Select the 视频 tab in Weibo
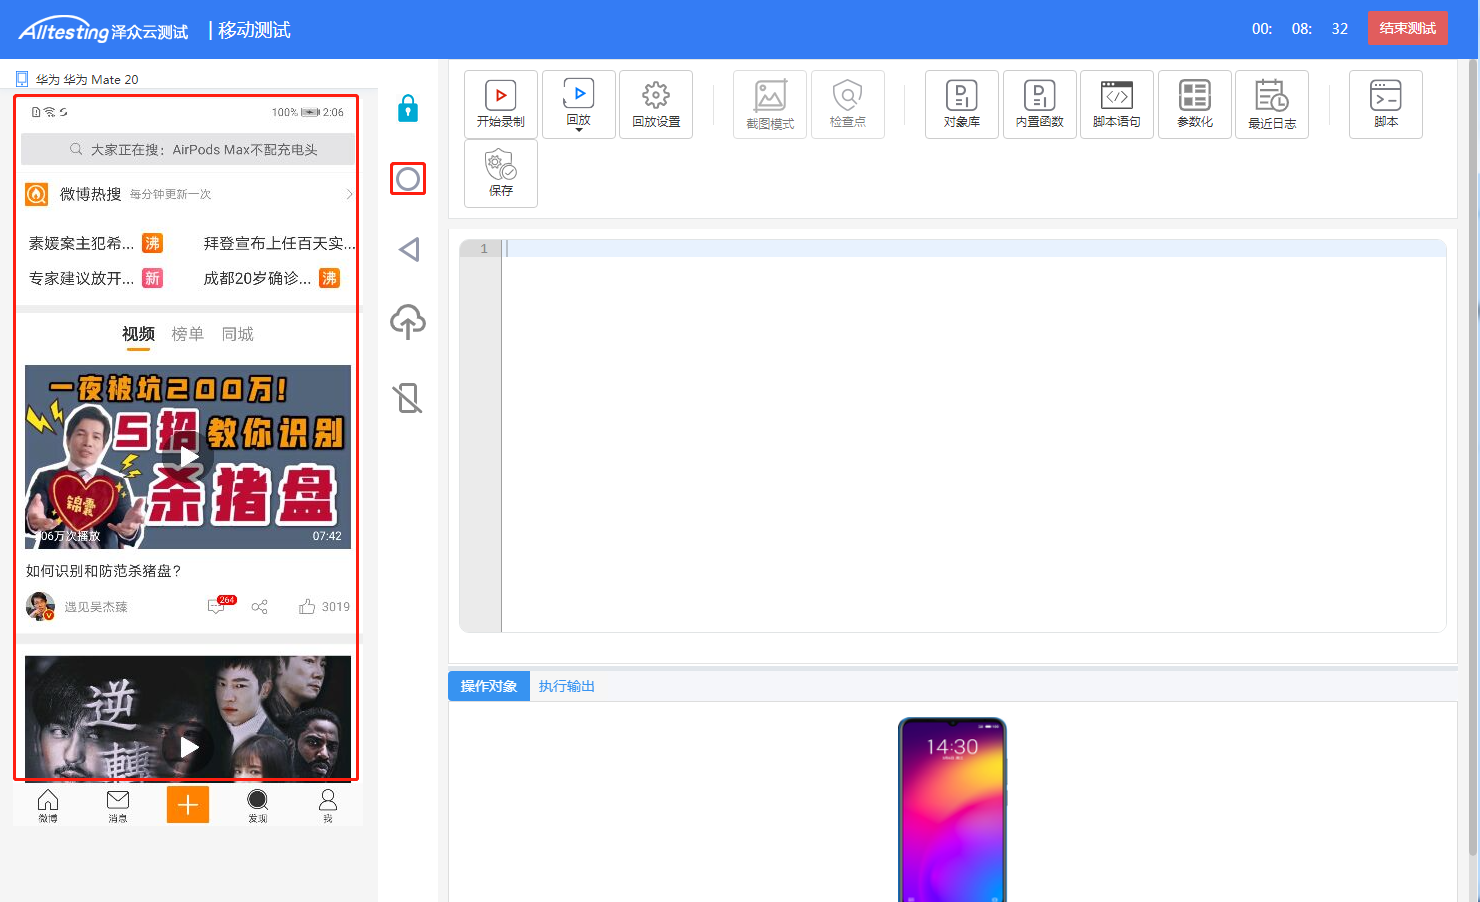Image resolution: width=1480 pixels, height=902 pixels. [x=138, y=334]
